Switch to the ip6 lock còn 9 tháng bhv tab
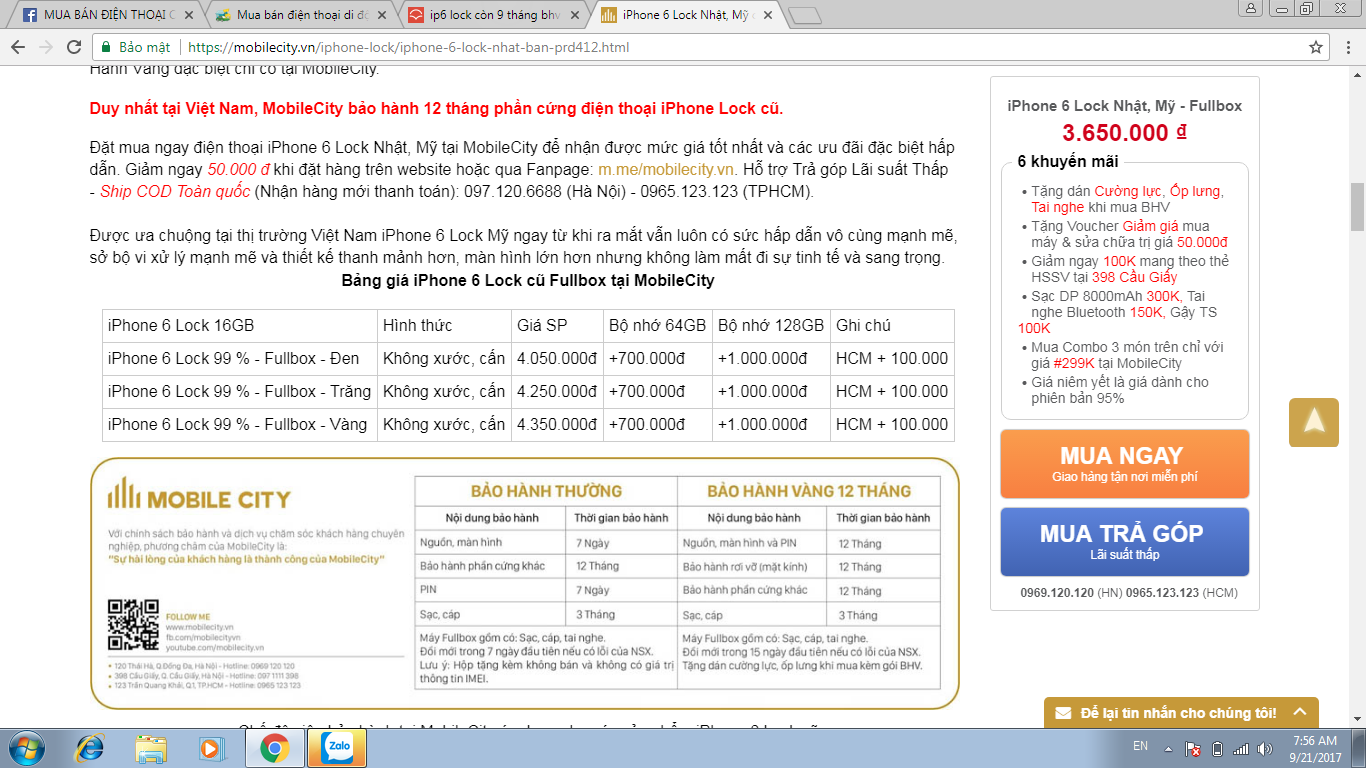1366x768 pixels. pos(487,15)
